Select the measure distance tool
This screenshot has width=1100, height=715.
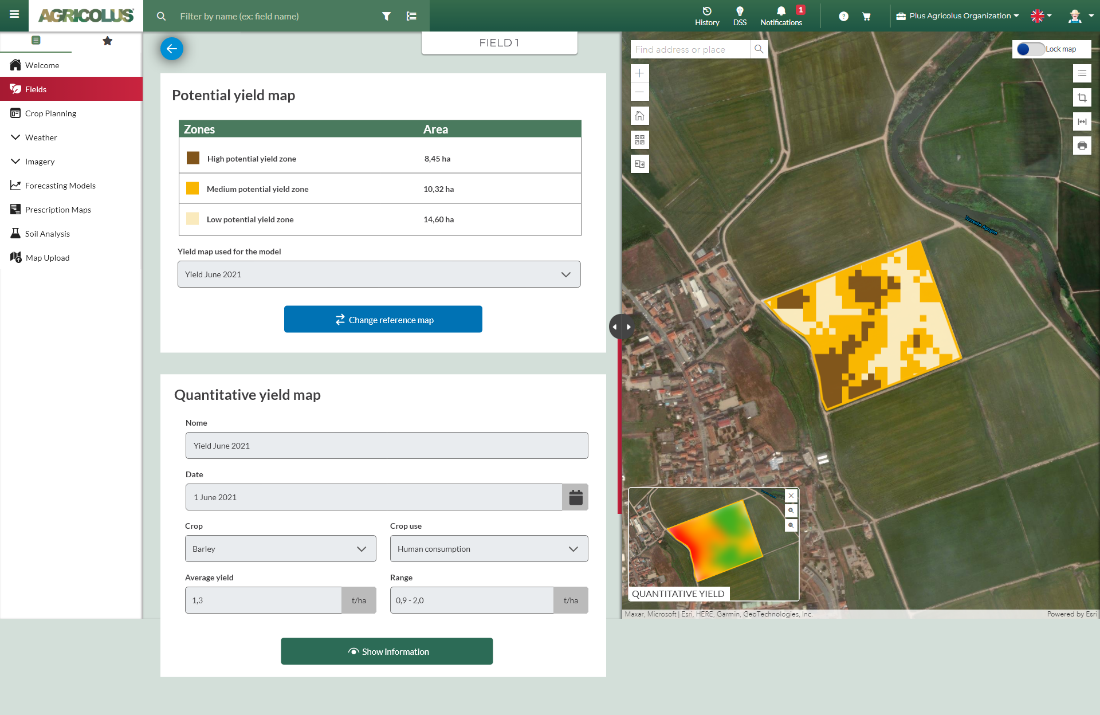pyautogui.click(x=1082, y=121)
